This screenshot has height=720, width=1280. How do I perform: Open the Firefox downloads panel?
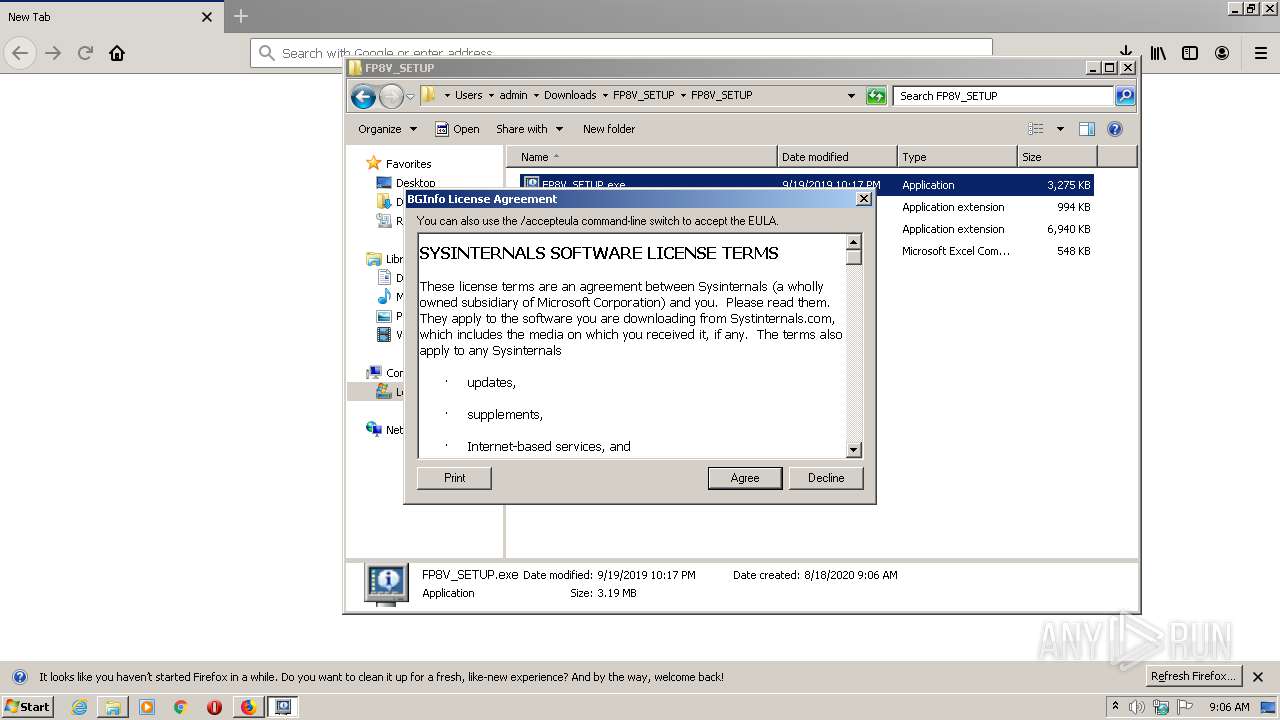pos(1126,53)
